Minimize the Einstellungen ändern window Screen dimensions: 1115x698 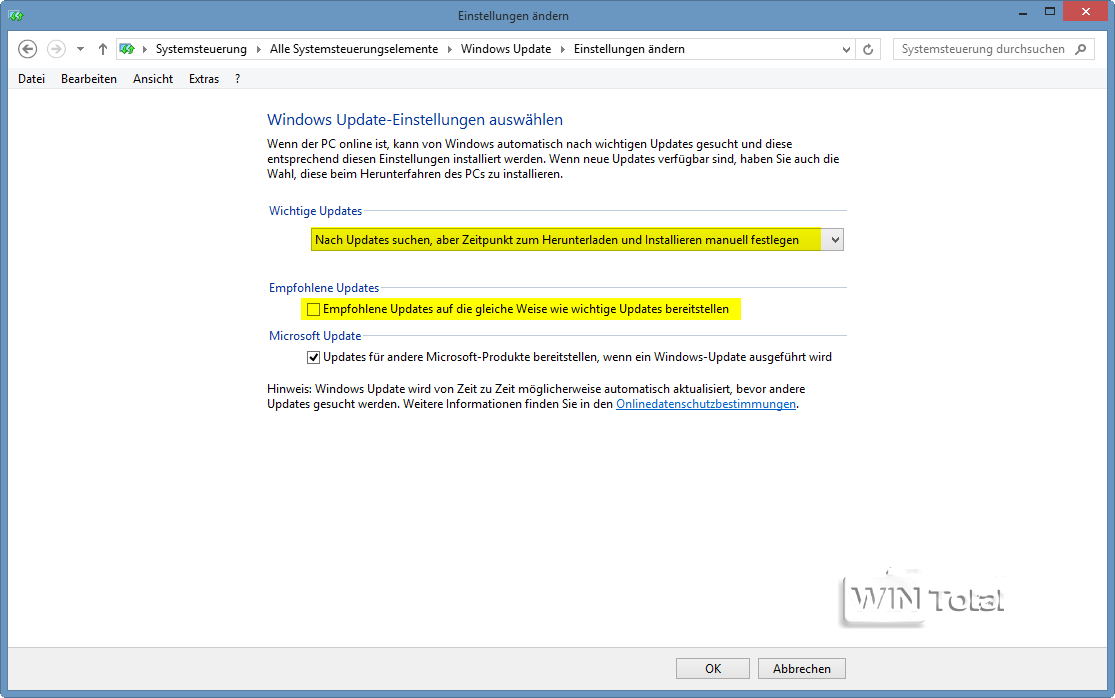1023,13
